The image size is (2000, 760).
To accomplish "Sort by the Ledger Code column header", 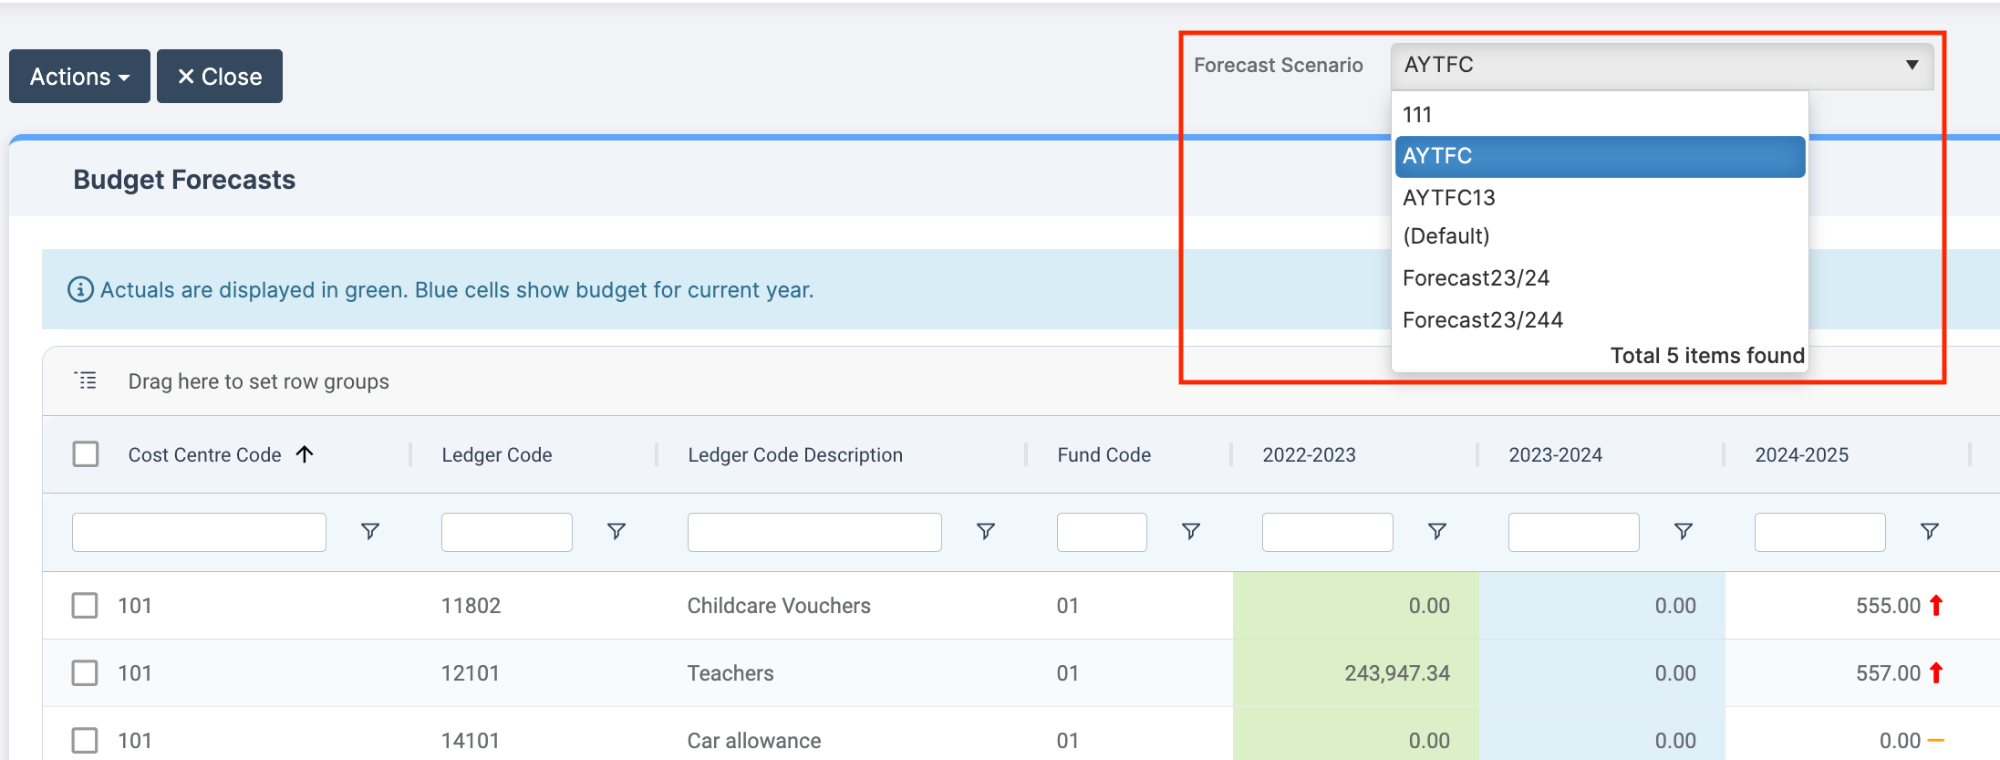I will (x=497, y=455).
